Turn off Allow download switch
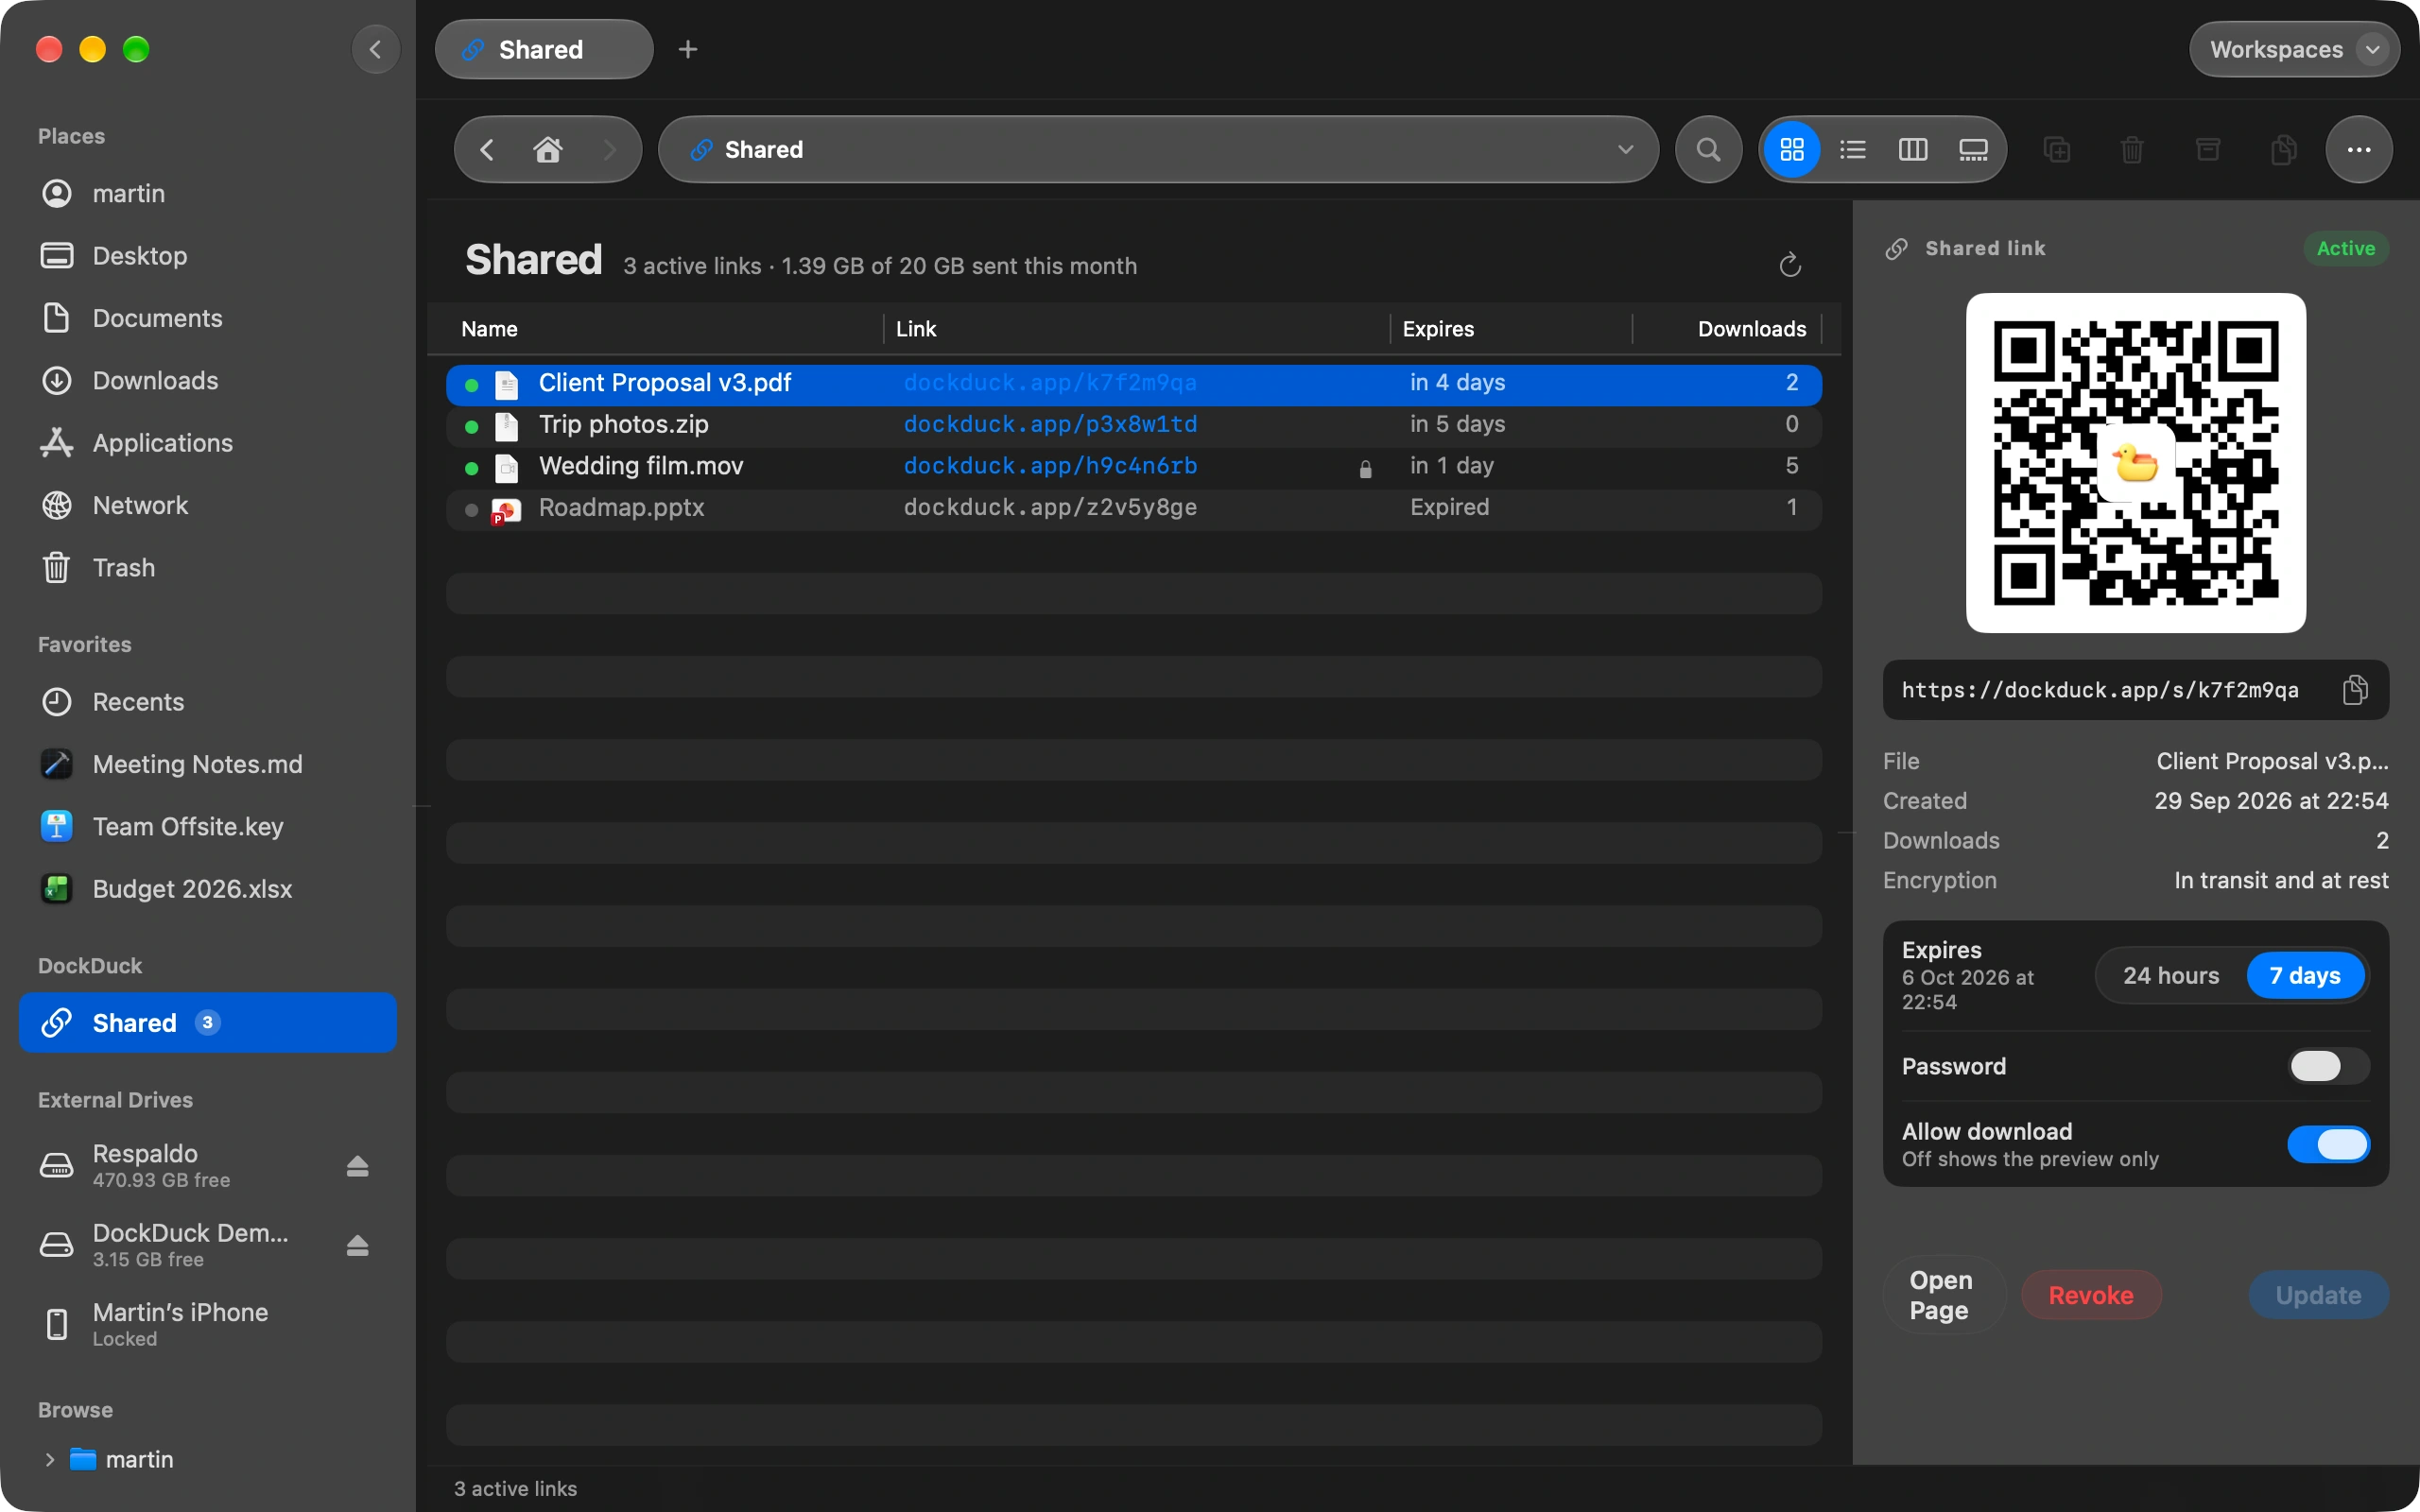 [x=2328, y=1144]
